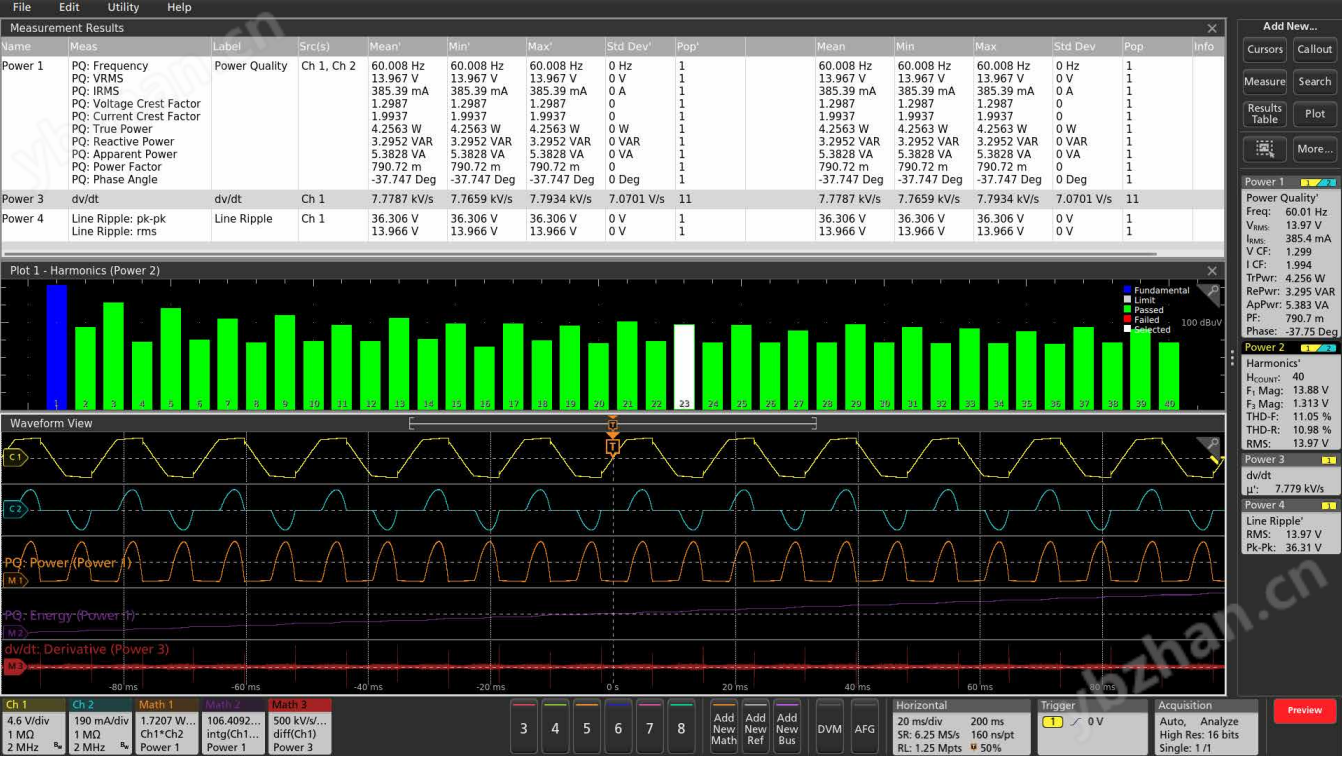Select the blue fundamental harmonic bar 1

pos(56,347)
